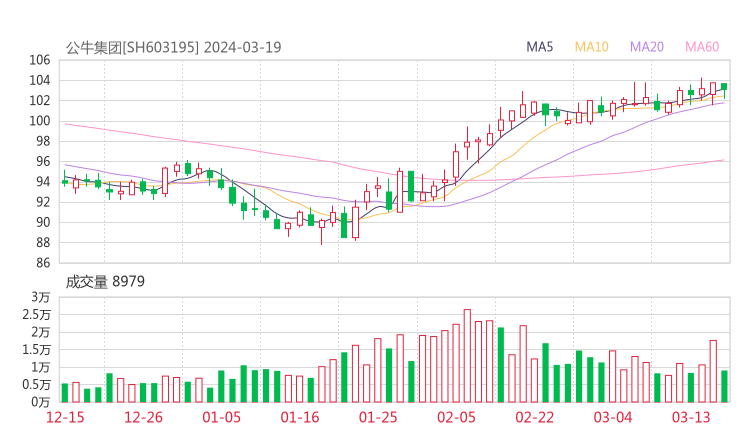Click the 01-16 date axis label
The image size is (740, 440).
[300, 417]
